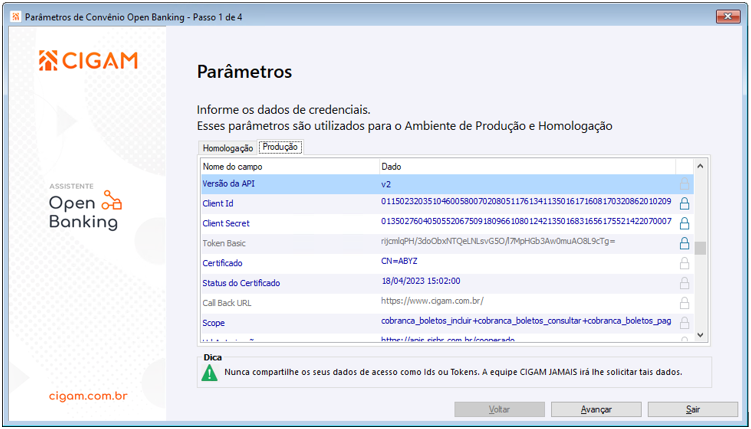The width and height of the screenshot is (751, 429).
Task: Click the CIGAM icon in title bar
Action: (16, 17)
